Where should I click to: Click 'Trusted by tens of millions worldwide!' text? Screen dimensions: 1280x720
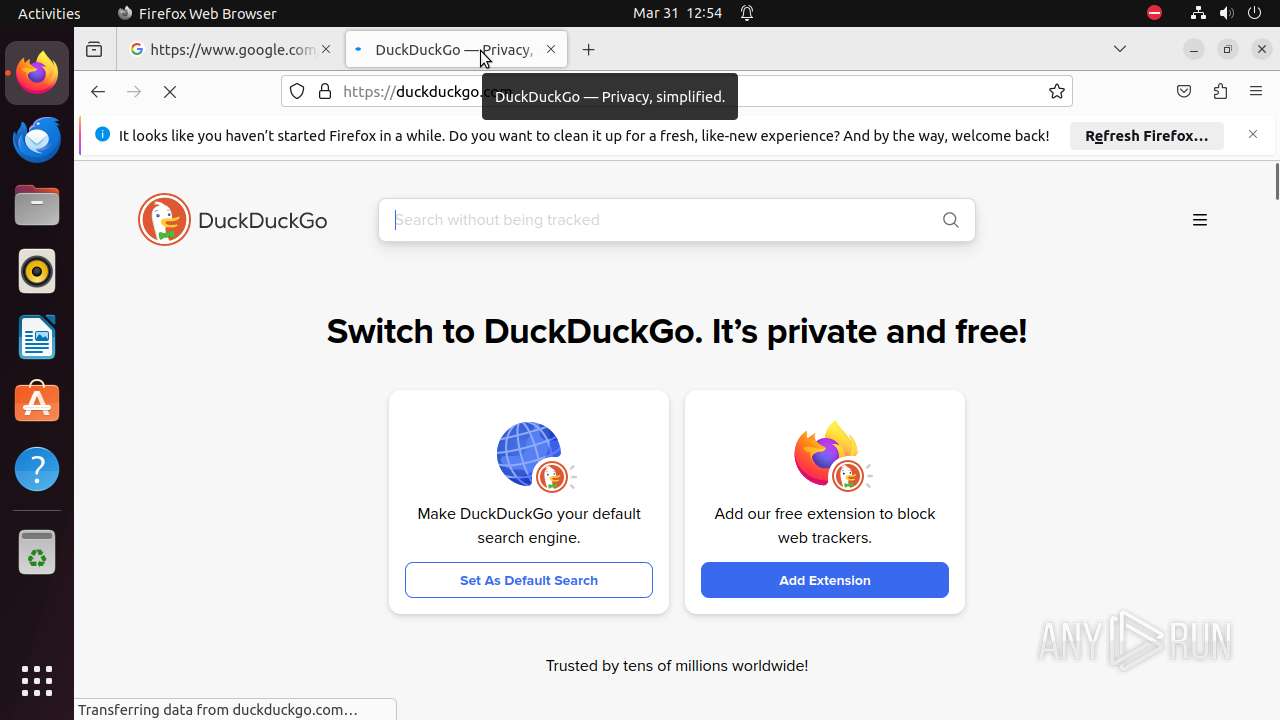point(677,665)
